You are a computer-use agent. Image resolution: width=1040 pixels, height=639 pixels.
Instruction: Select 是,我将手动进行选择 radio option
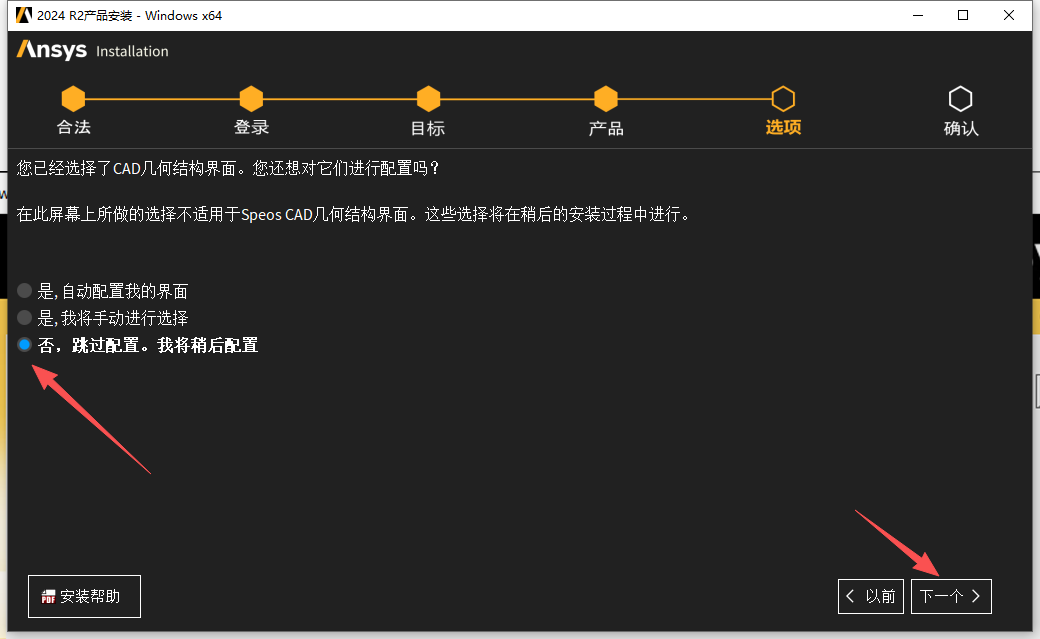tap(23, 317)
